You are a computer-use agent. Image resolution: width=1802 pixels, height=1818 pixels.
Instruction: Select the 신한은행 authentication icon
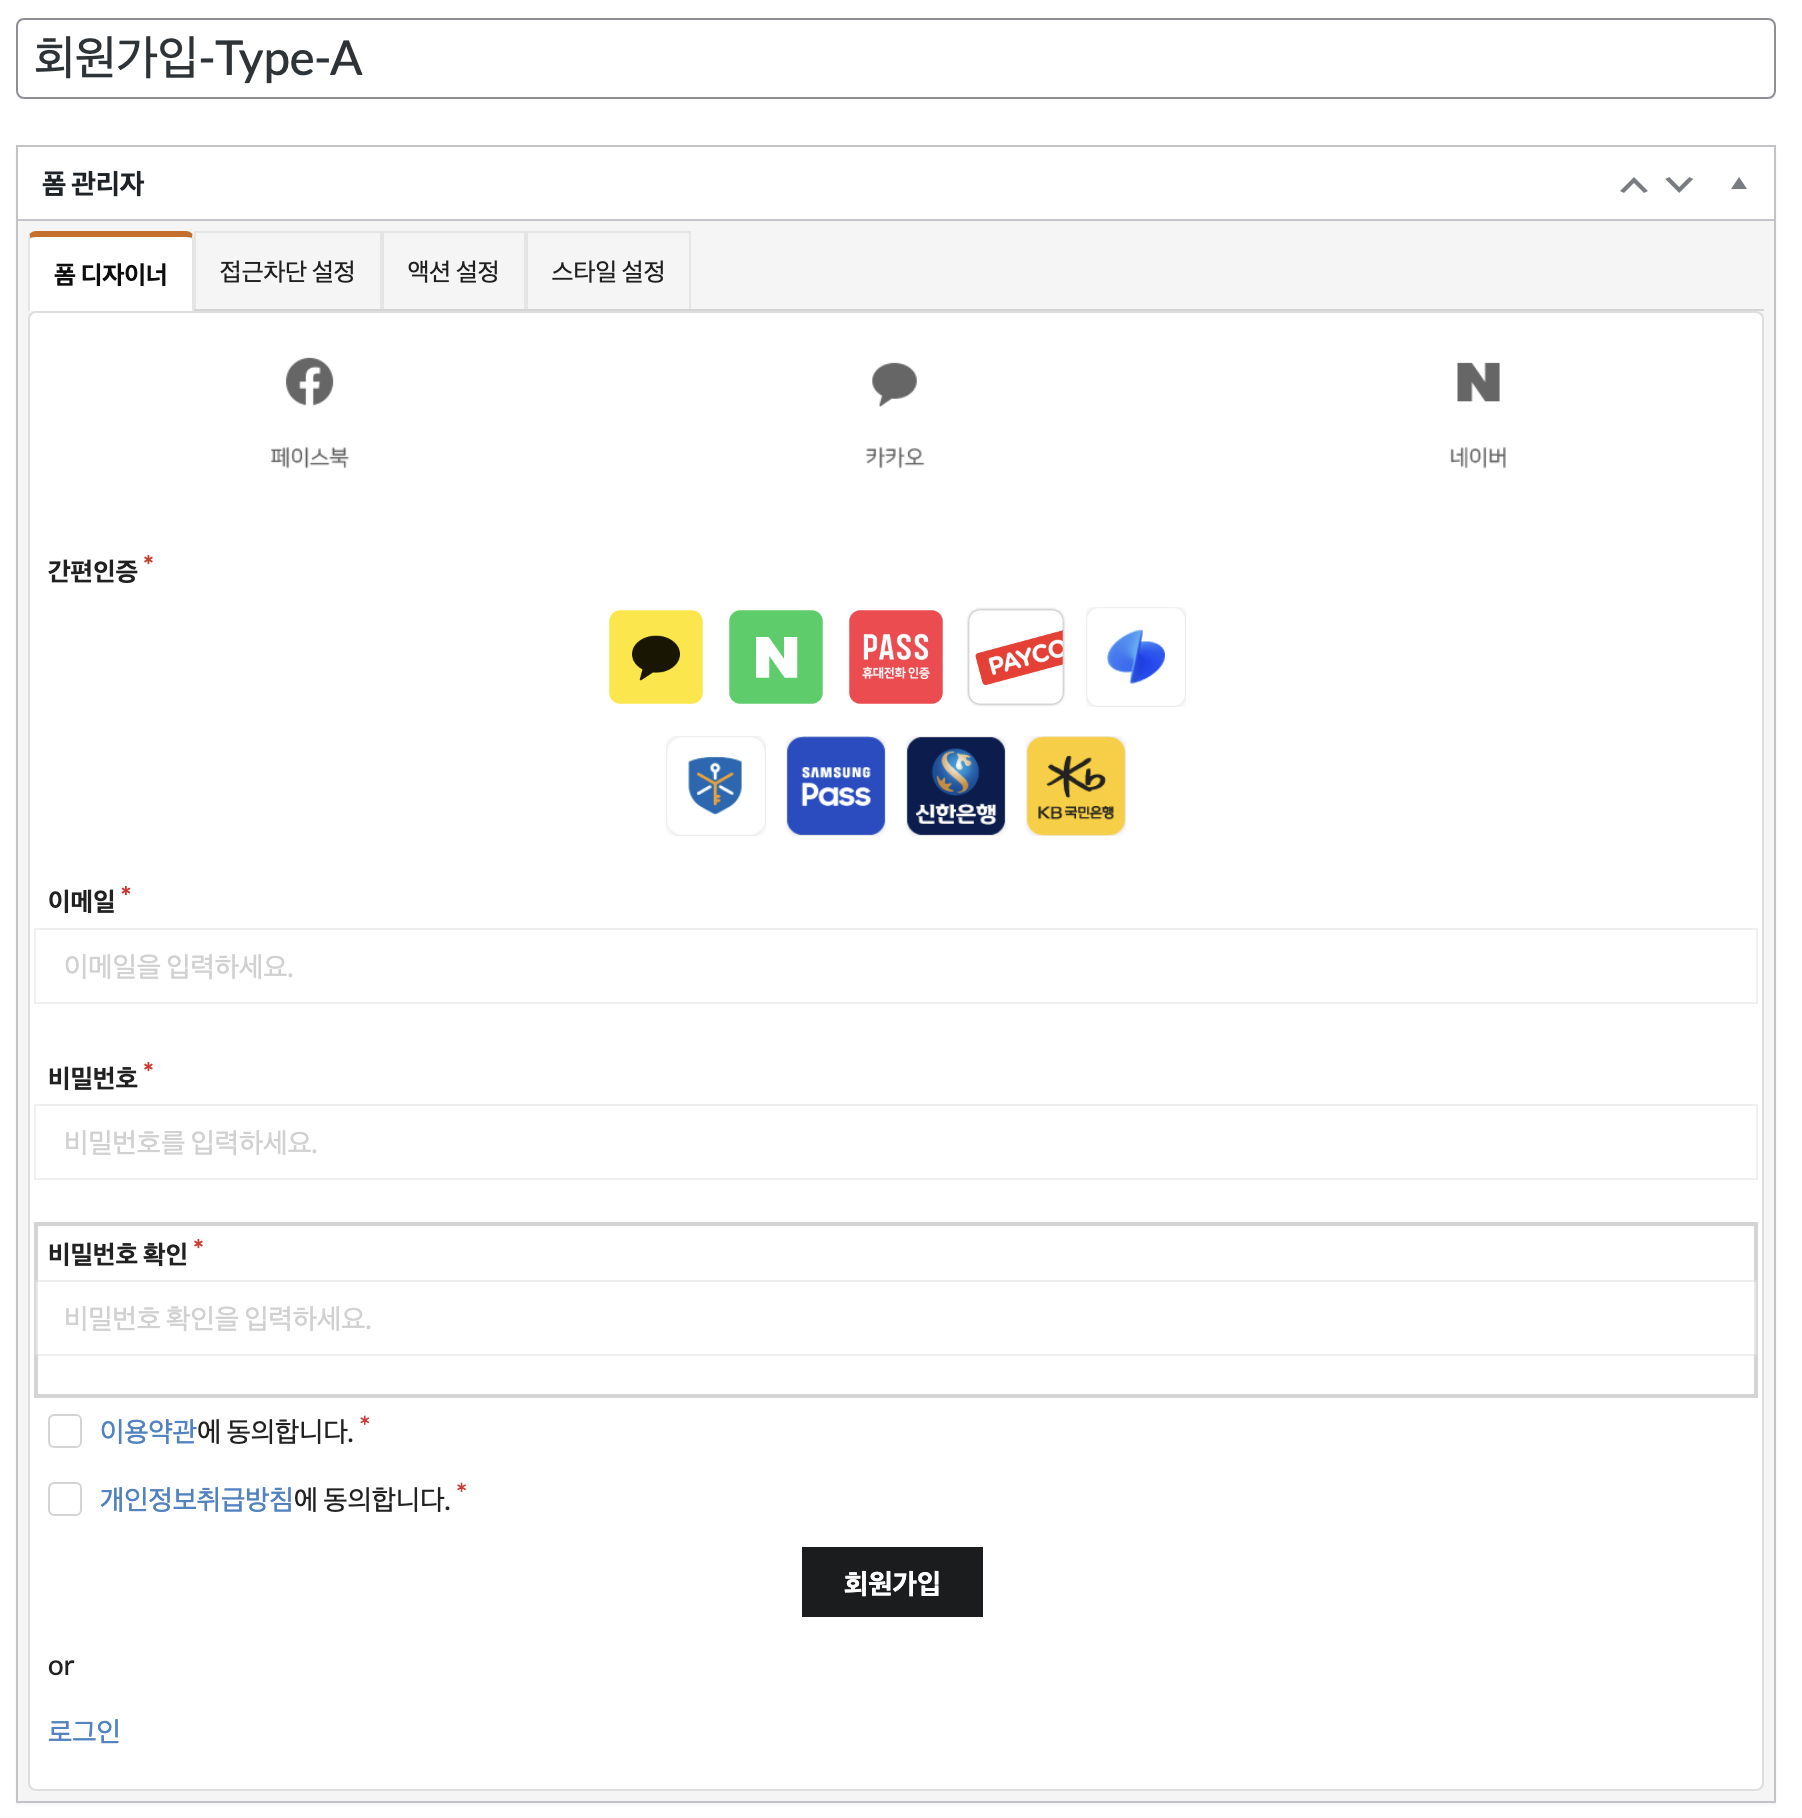(x=956, y=786)
